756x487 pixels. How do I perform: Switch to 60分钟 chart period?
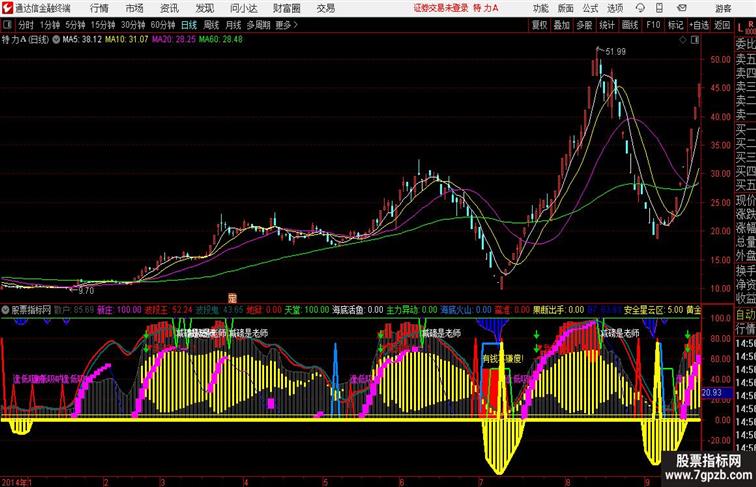163,25
